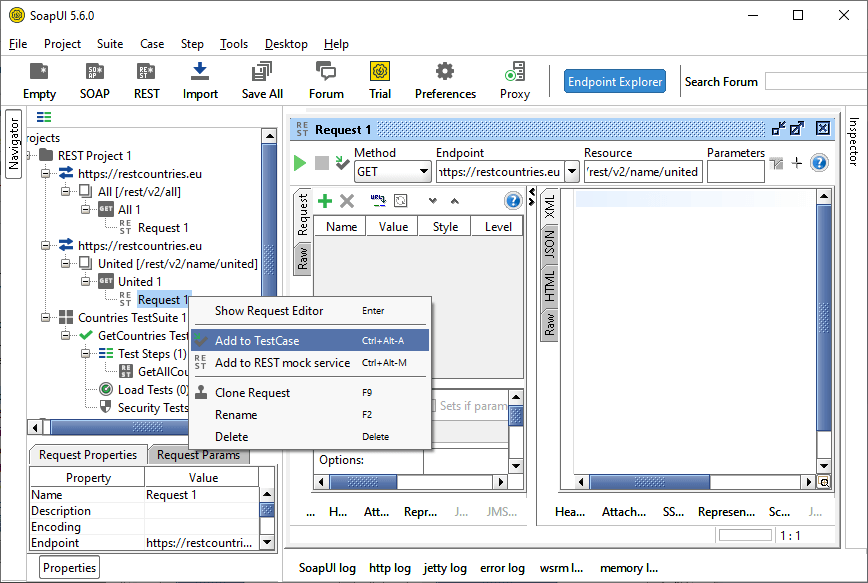Click the Import project icon
Image resolution: width=868 pixels, height=583 pixels.
point(200,81)
